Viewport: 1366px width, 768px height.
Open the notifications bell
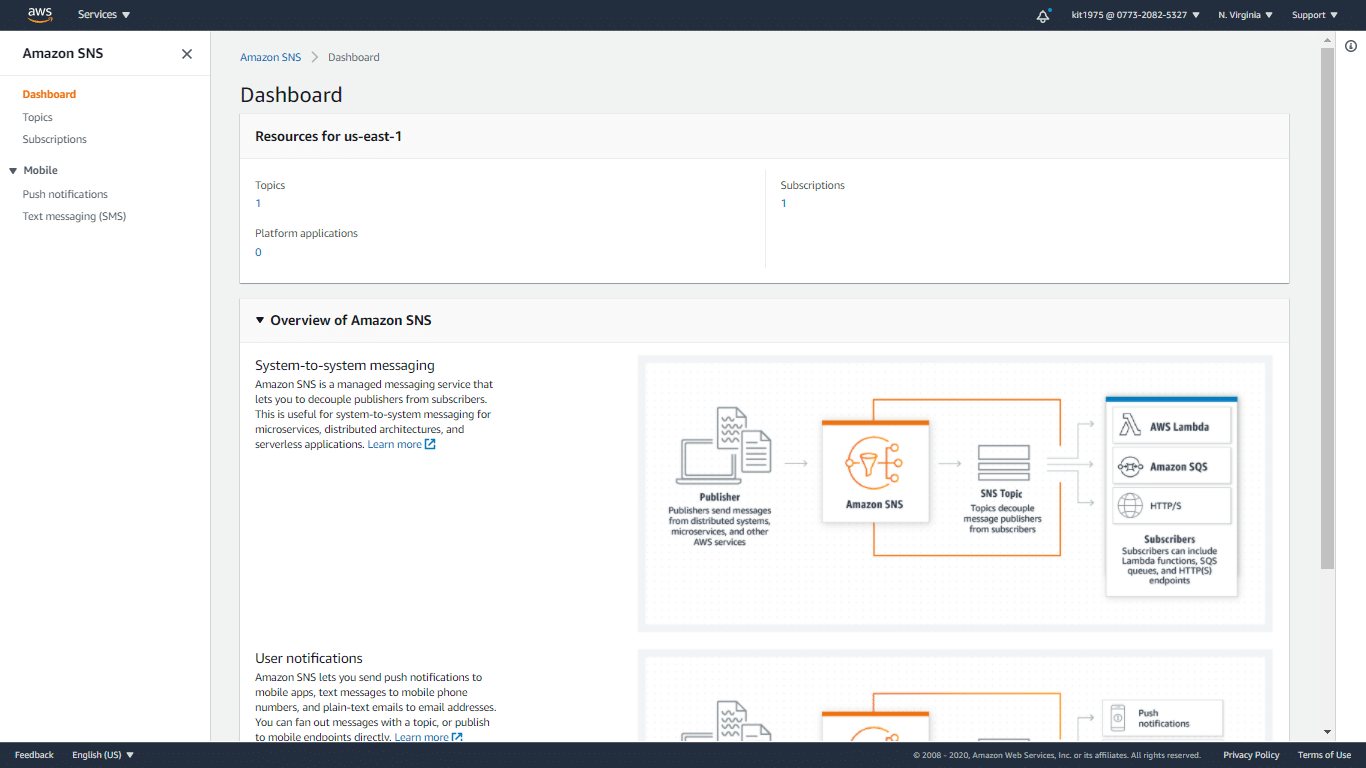click(1043, 15)
